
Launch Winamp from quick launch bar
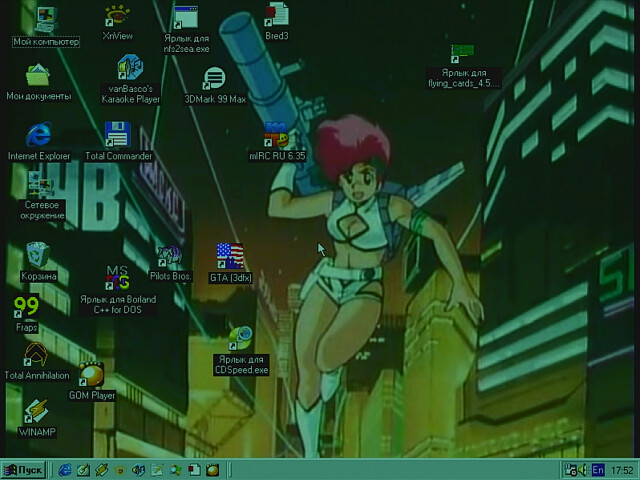[101, 470]
